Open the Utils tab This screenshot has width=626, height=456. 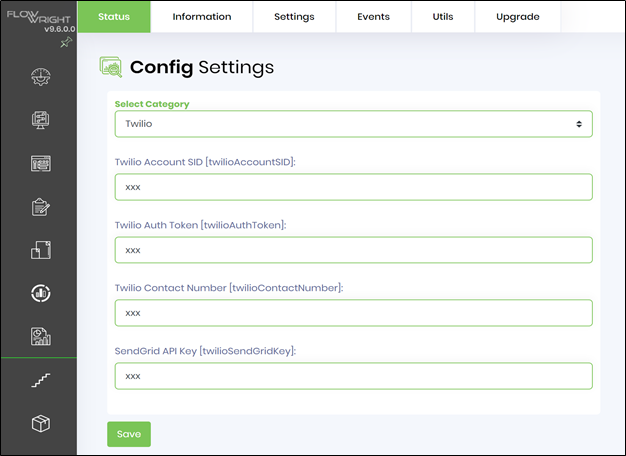[443, 17]
